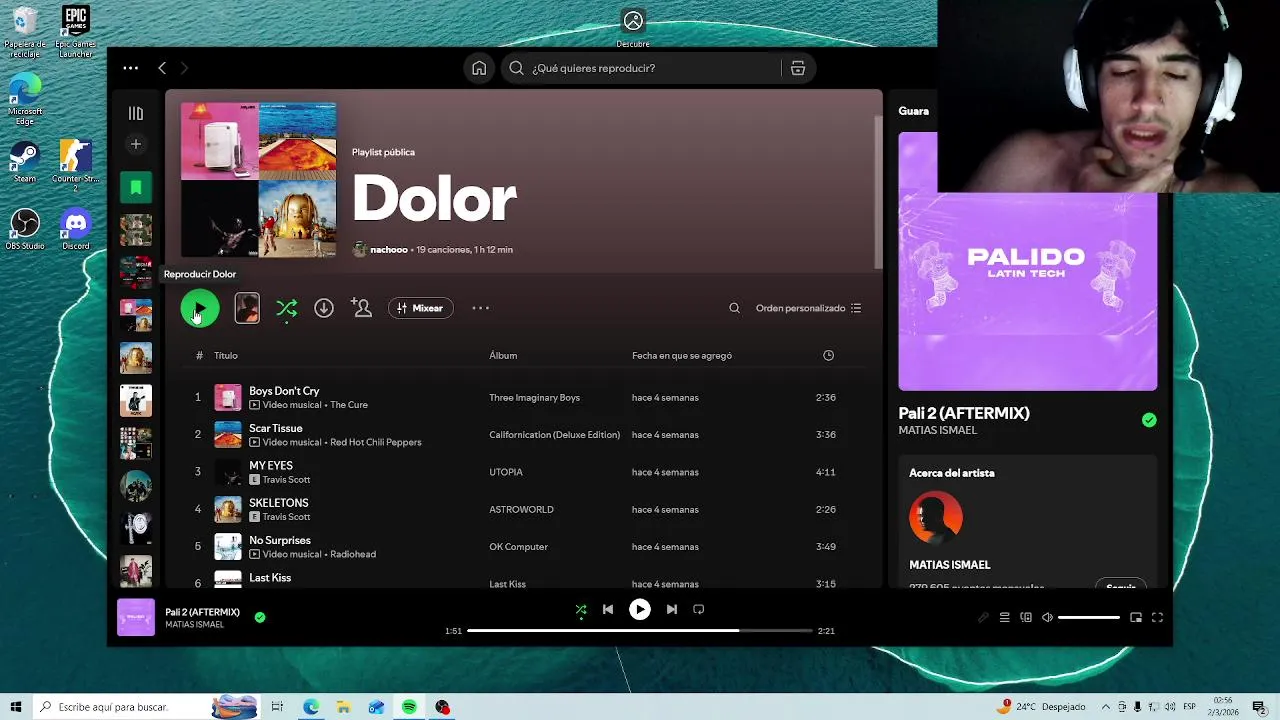Viewport: 1280px width, 720px height.
Task: Open connect to a device
Action: (x=1026, y=618)
